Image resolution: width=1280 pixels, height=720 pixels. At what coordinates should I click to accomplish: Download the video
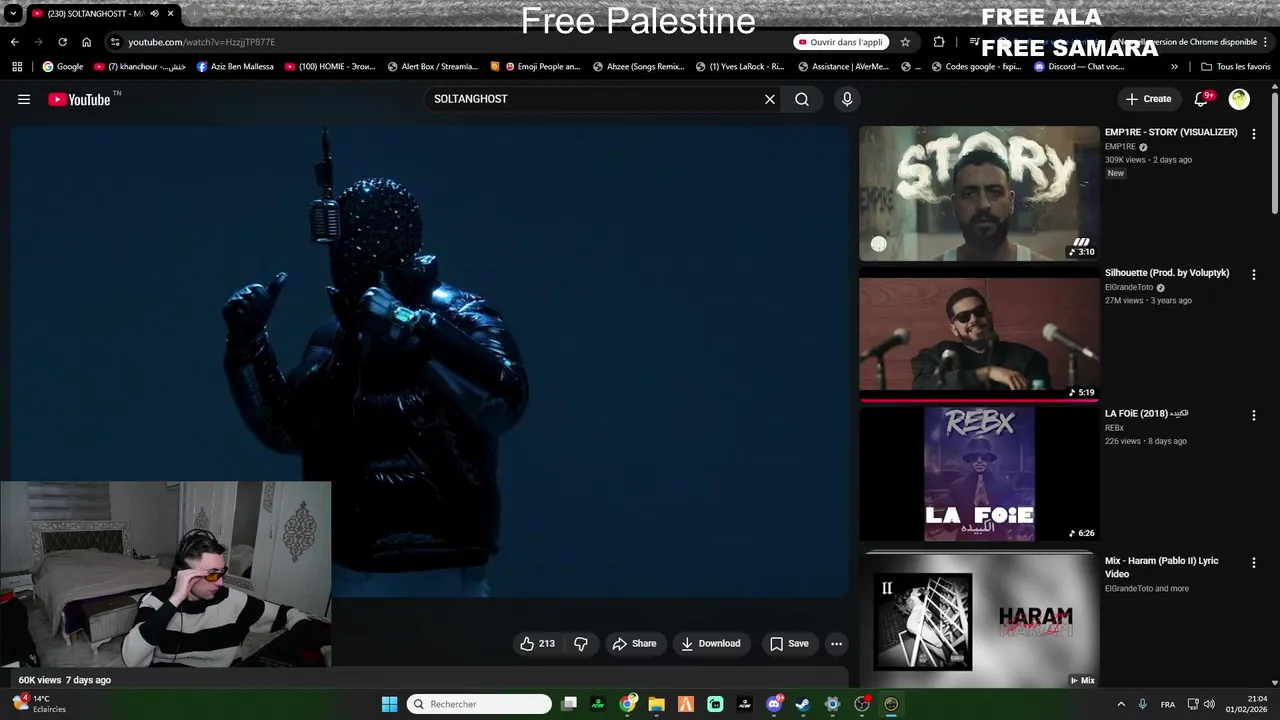pos(710,644)
